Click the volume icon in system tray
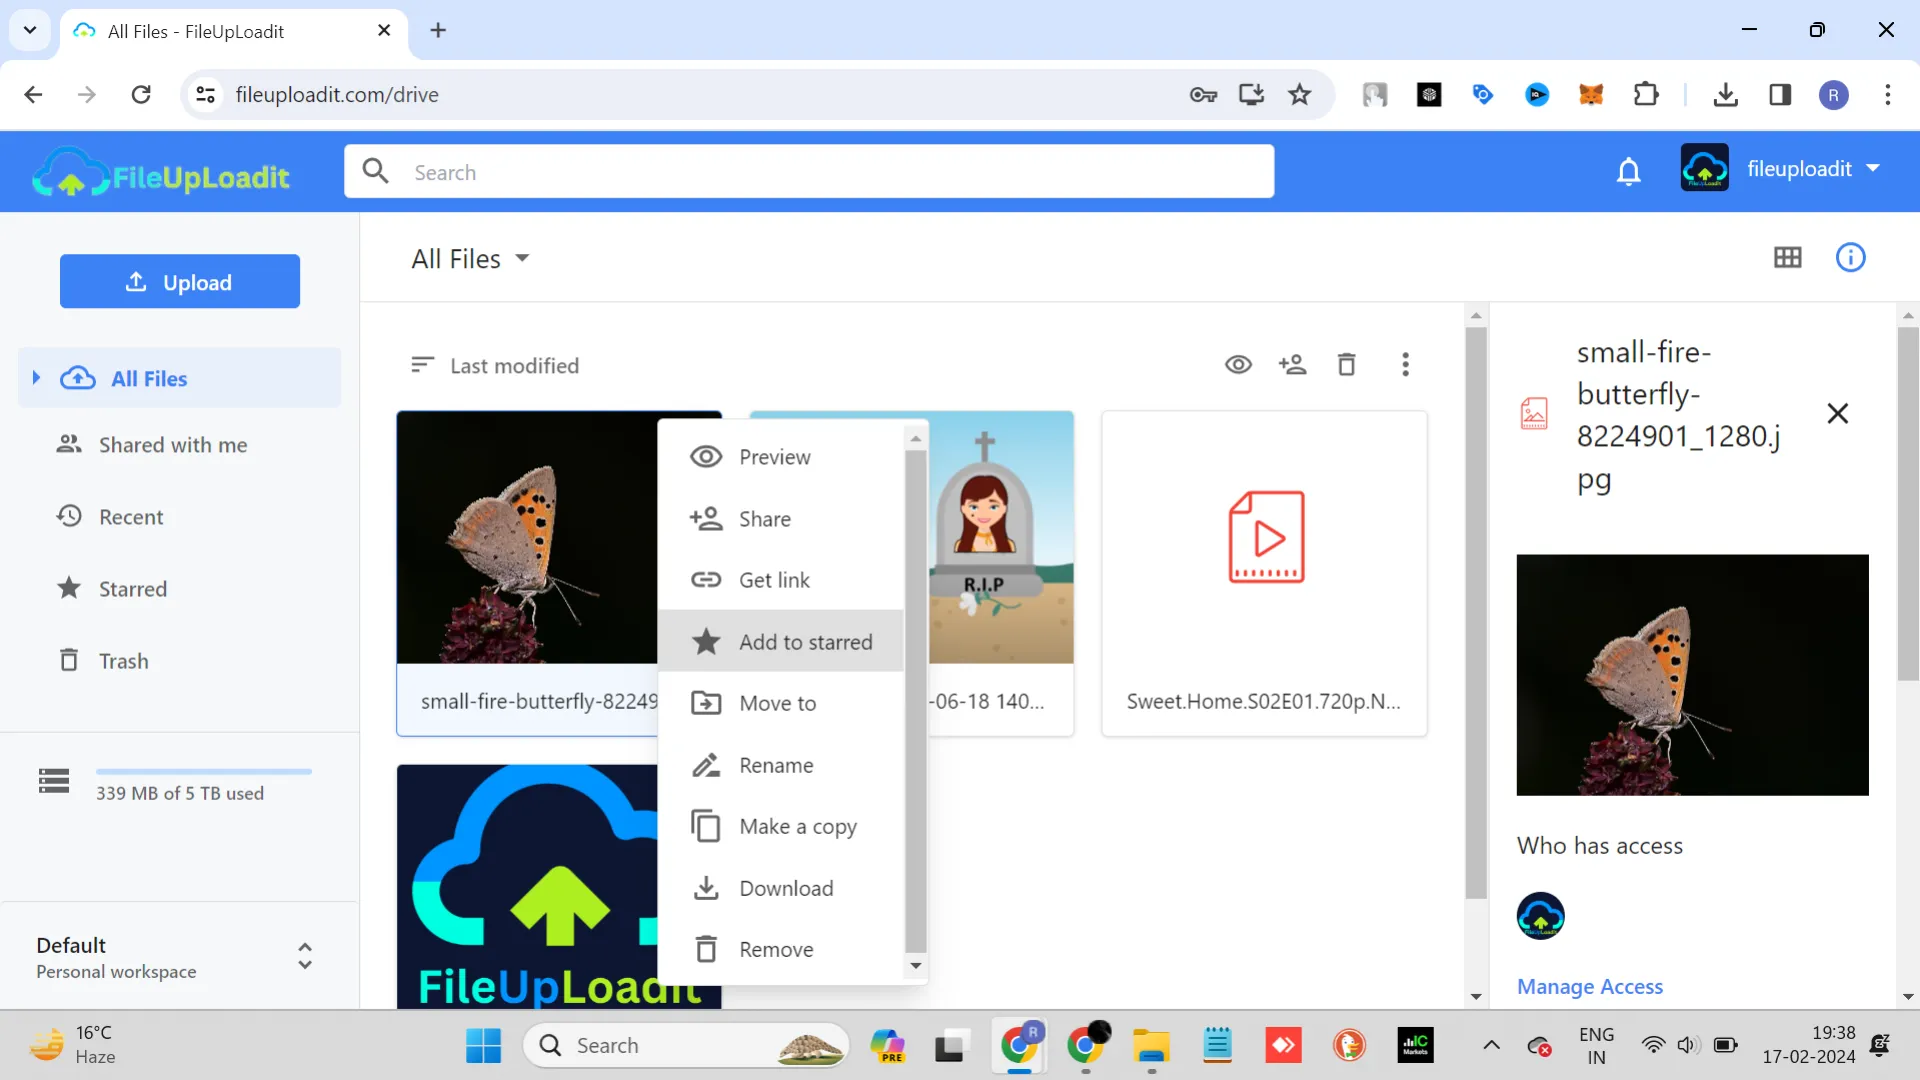The image size is (1920, 1080). 1688,1046
